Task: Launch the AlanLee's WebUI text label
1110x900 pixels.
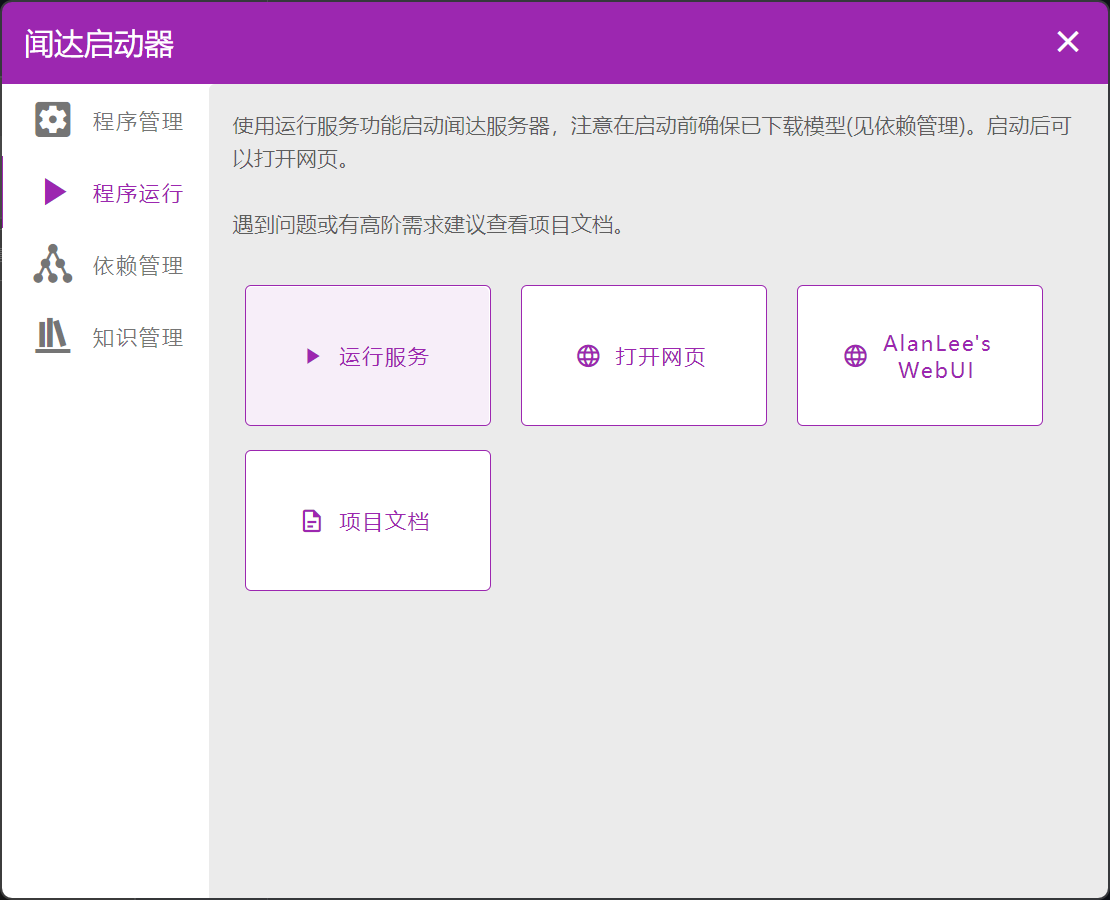Action: 937,357
